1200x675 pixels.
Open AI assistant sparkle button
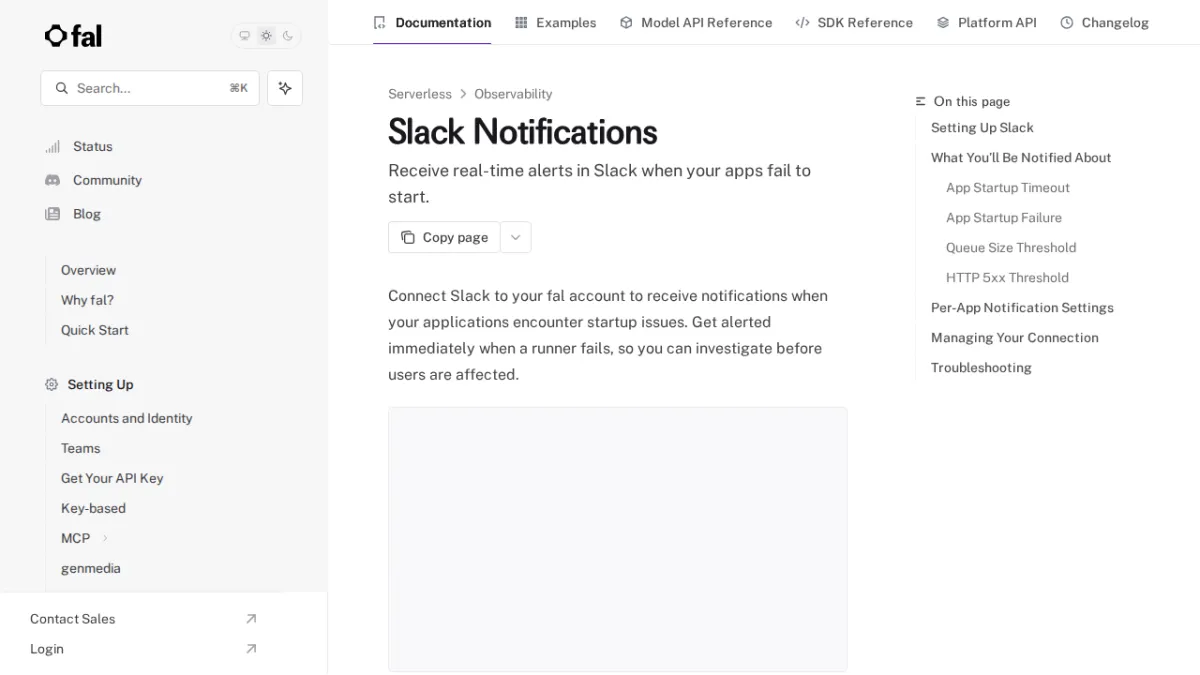[285, 88]
